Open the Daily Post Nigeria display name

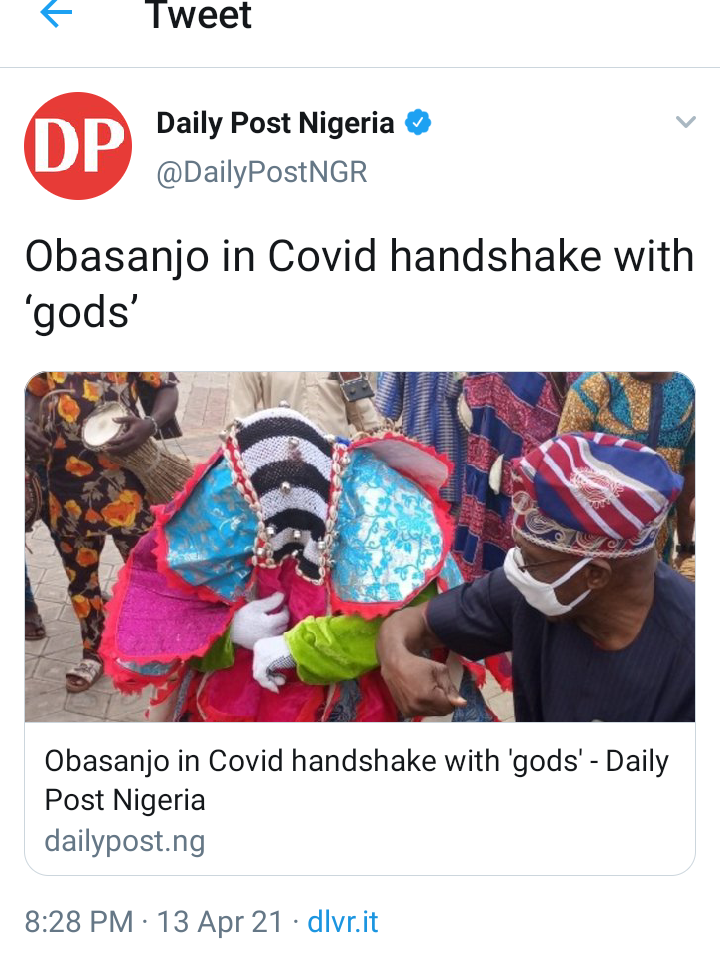pos(275,122)
